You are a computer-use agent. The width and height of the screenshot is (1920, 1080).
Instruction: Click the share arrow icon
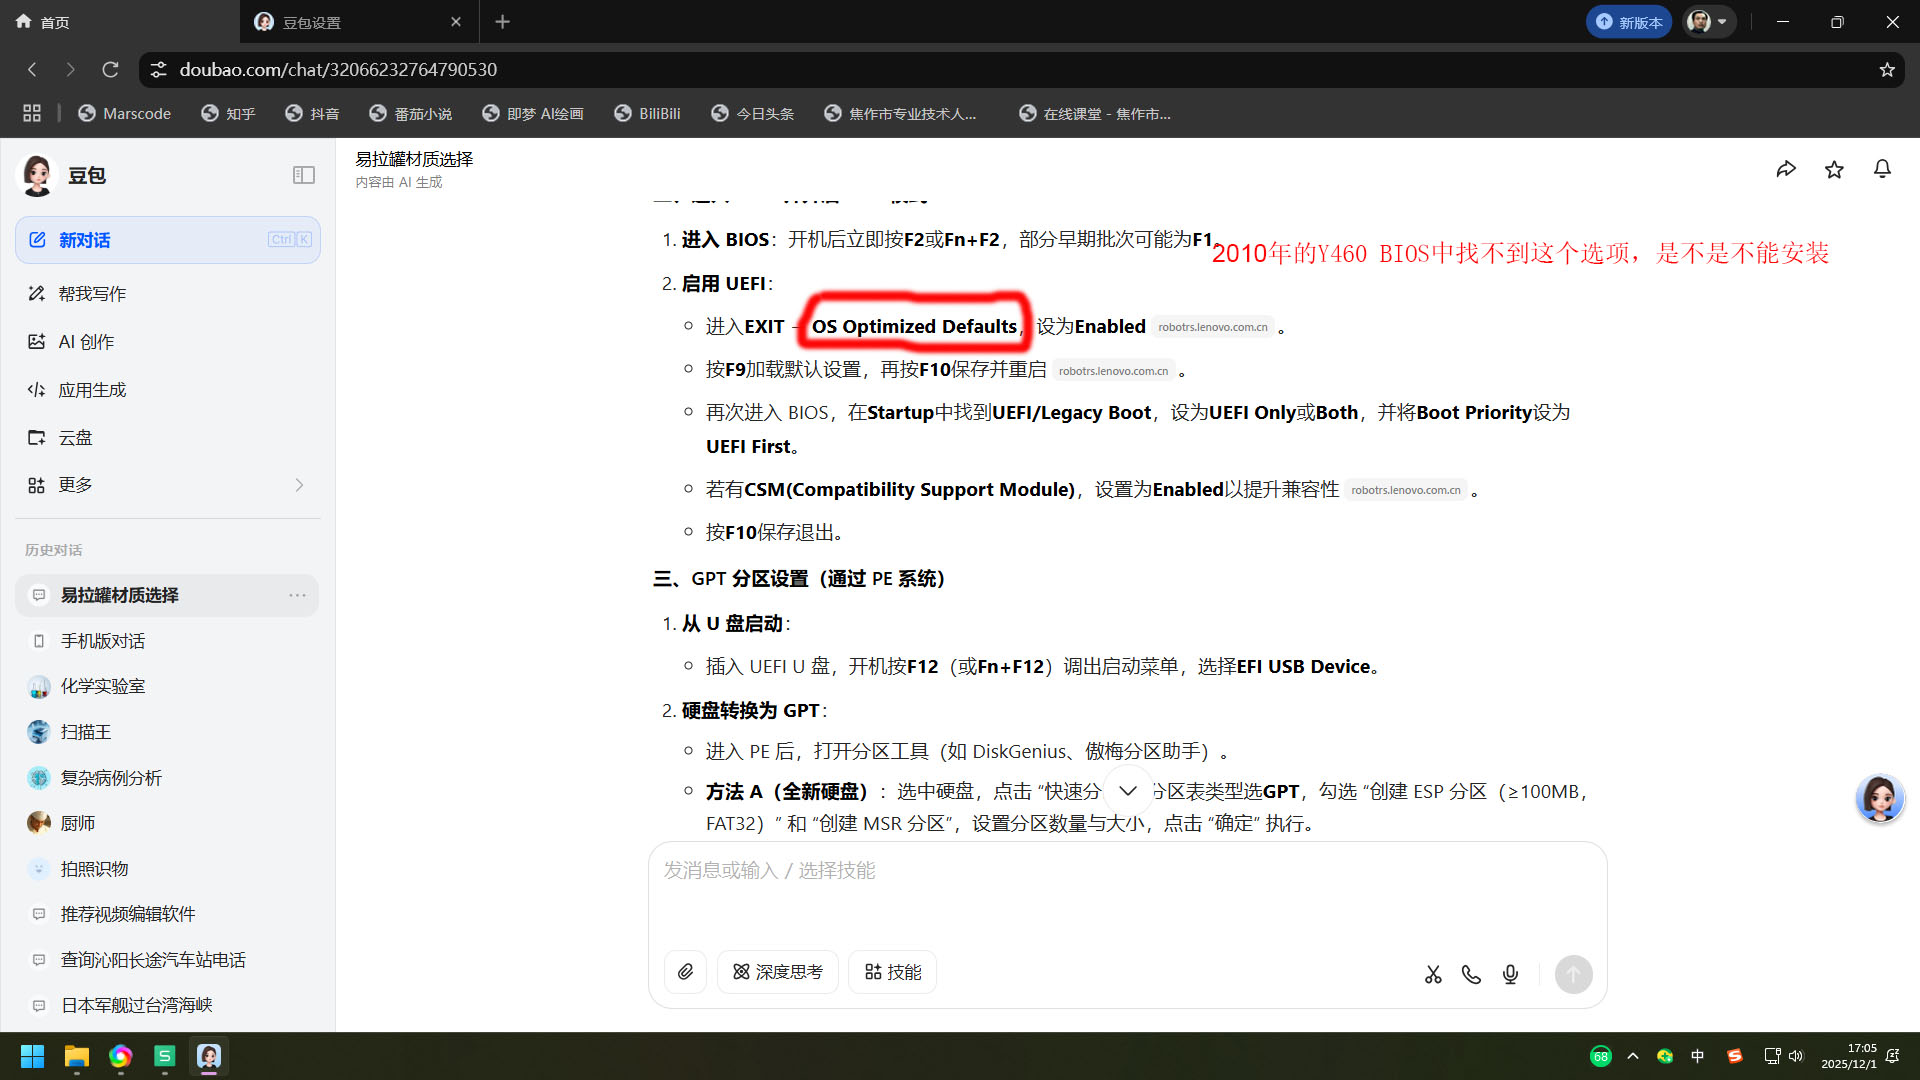pos(1786,170)
